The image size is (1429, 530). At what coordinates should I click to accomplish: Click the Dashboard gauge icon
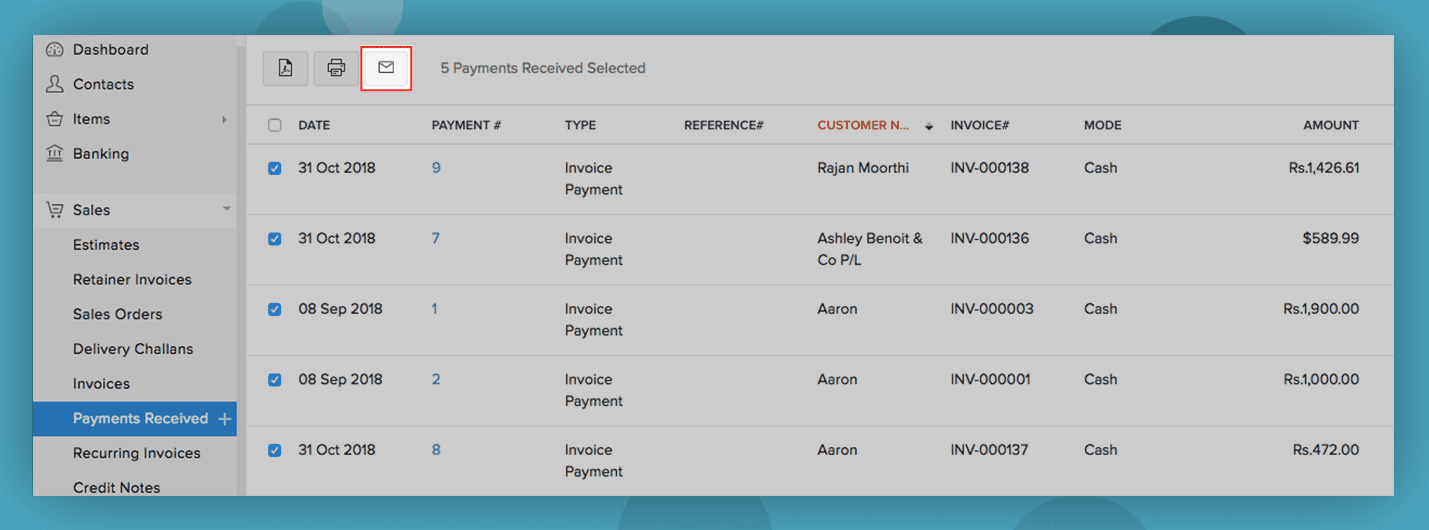coord(55,50)
